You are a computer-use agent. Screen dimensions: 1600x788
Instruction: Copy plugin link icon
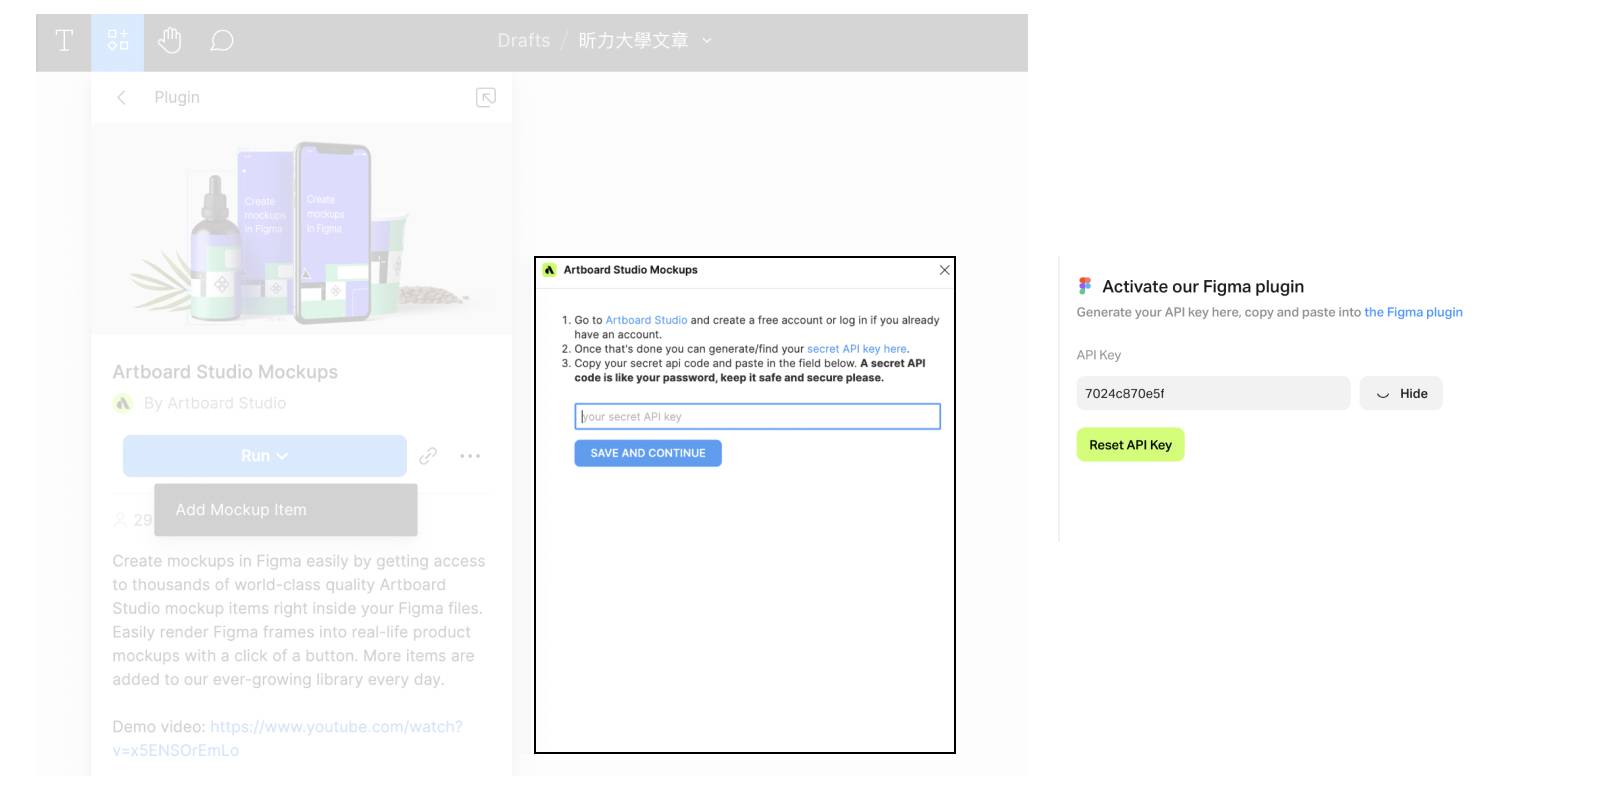(428, 456)
